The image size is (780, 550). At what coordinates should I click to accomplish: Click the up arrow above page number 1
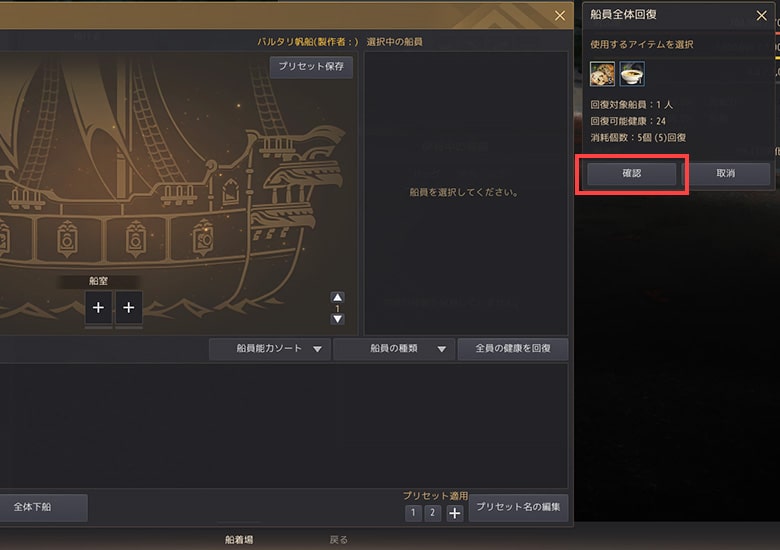coord(337,297)
